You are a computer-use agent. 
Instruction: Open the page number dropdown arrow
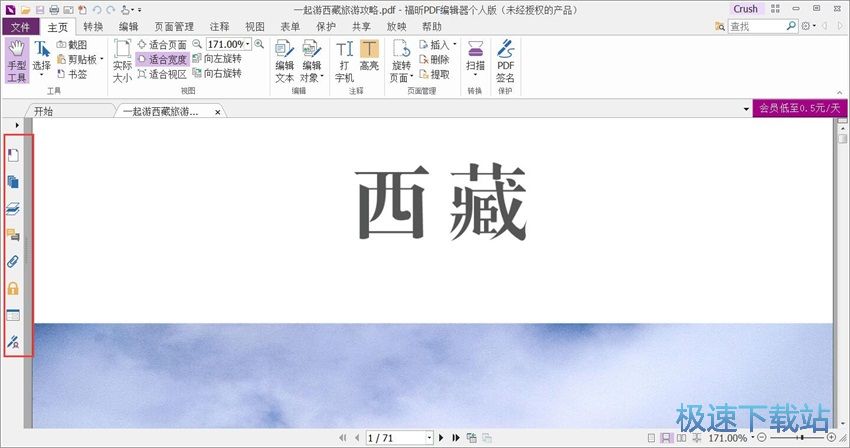429,438
